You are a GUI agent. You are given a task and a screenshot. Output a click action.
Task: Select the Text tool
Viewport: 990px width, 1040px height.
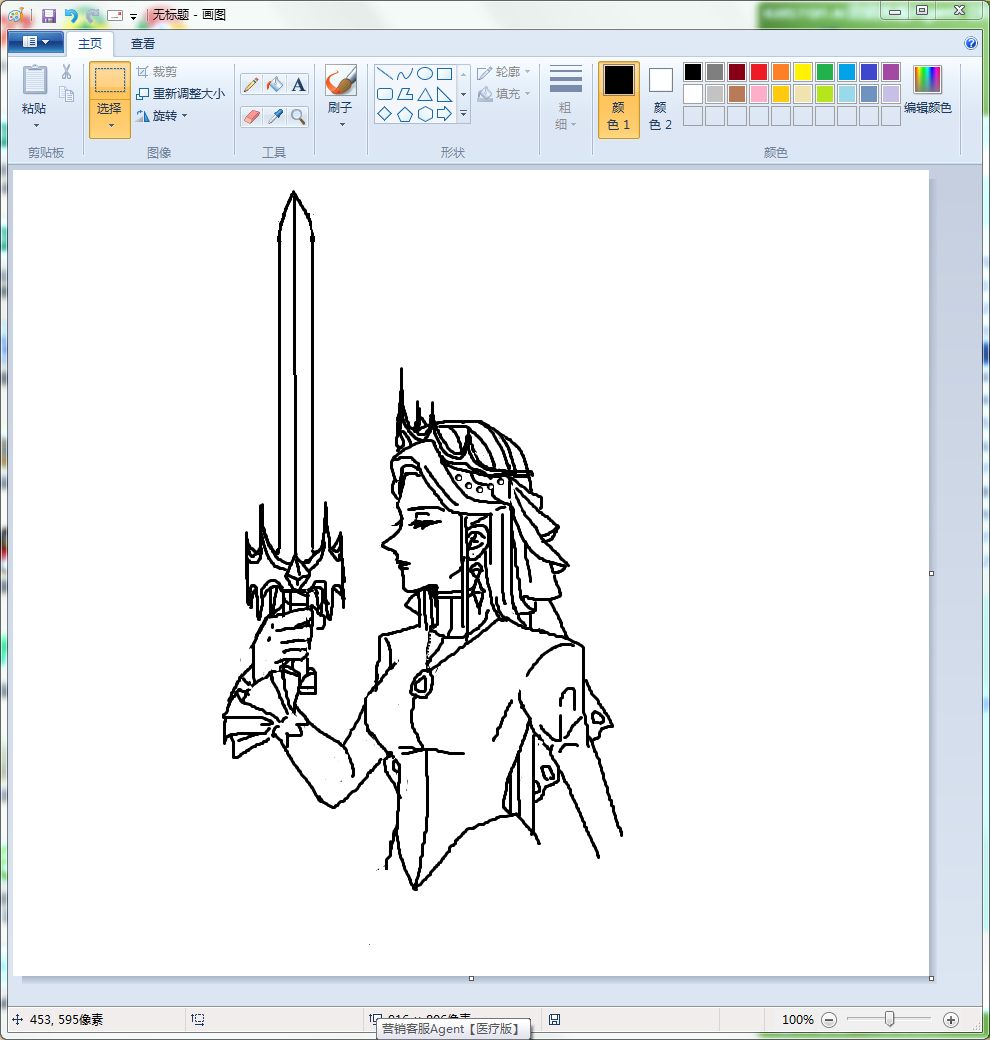(x=298, y=85)
